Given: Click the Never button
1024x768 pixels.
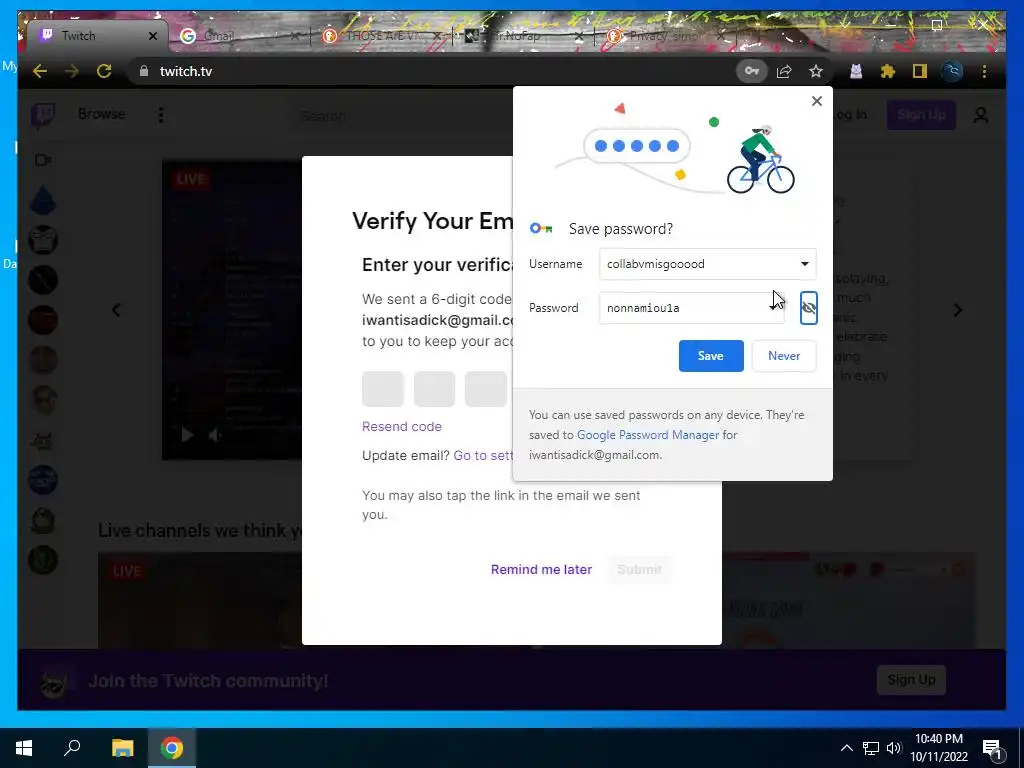Looking at the screenshot, I should (784, 356).
